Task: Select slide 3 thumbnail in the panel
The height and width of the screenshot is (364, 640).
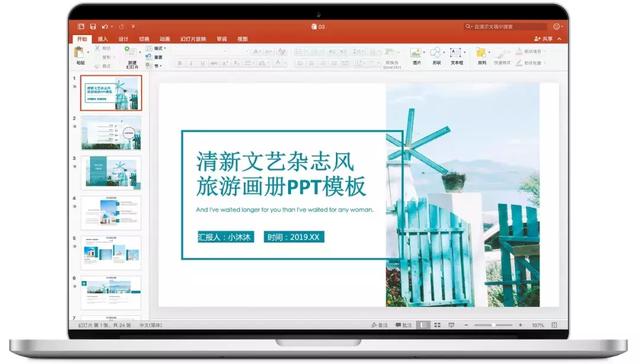Action: pos(111,173)
